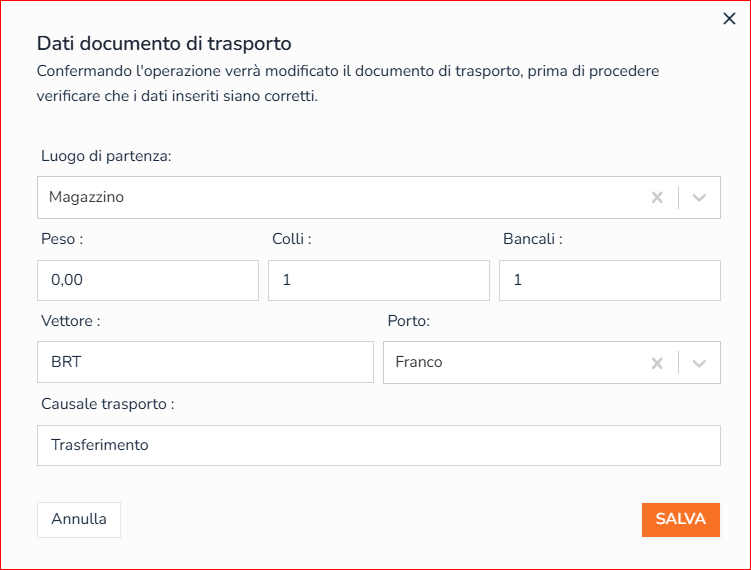Click the Magazzino value in departure field
The width and height of the screenshot is (751, 570).
click(87, 197)
